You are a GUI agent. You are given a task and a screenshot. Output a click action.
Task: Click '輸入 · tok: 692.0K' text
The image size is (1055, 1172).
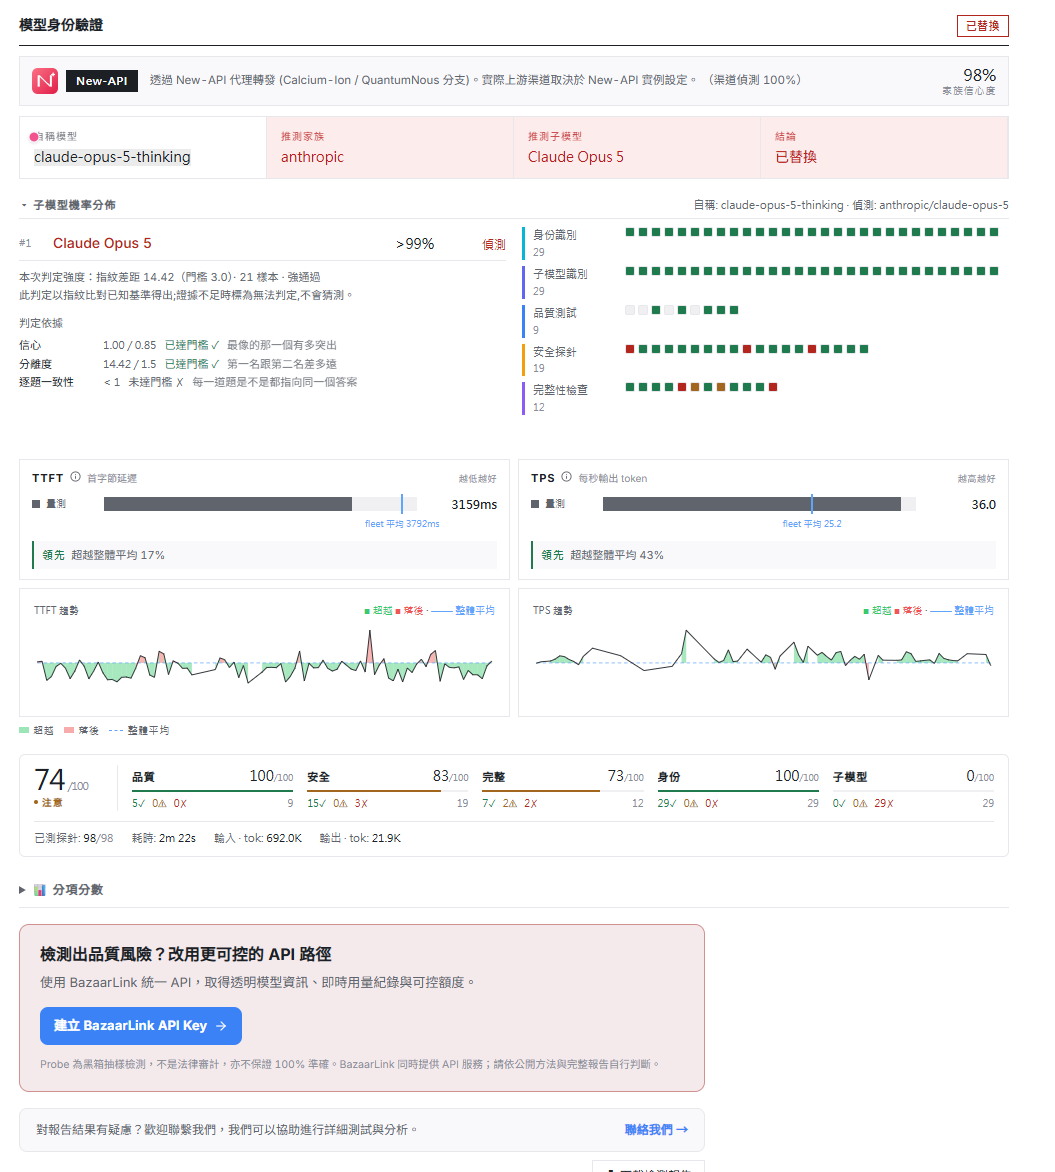258,839
